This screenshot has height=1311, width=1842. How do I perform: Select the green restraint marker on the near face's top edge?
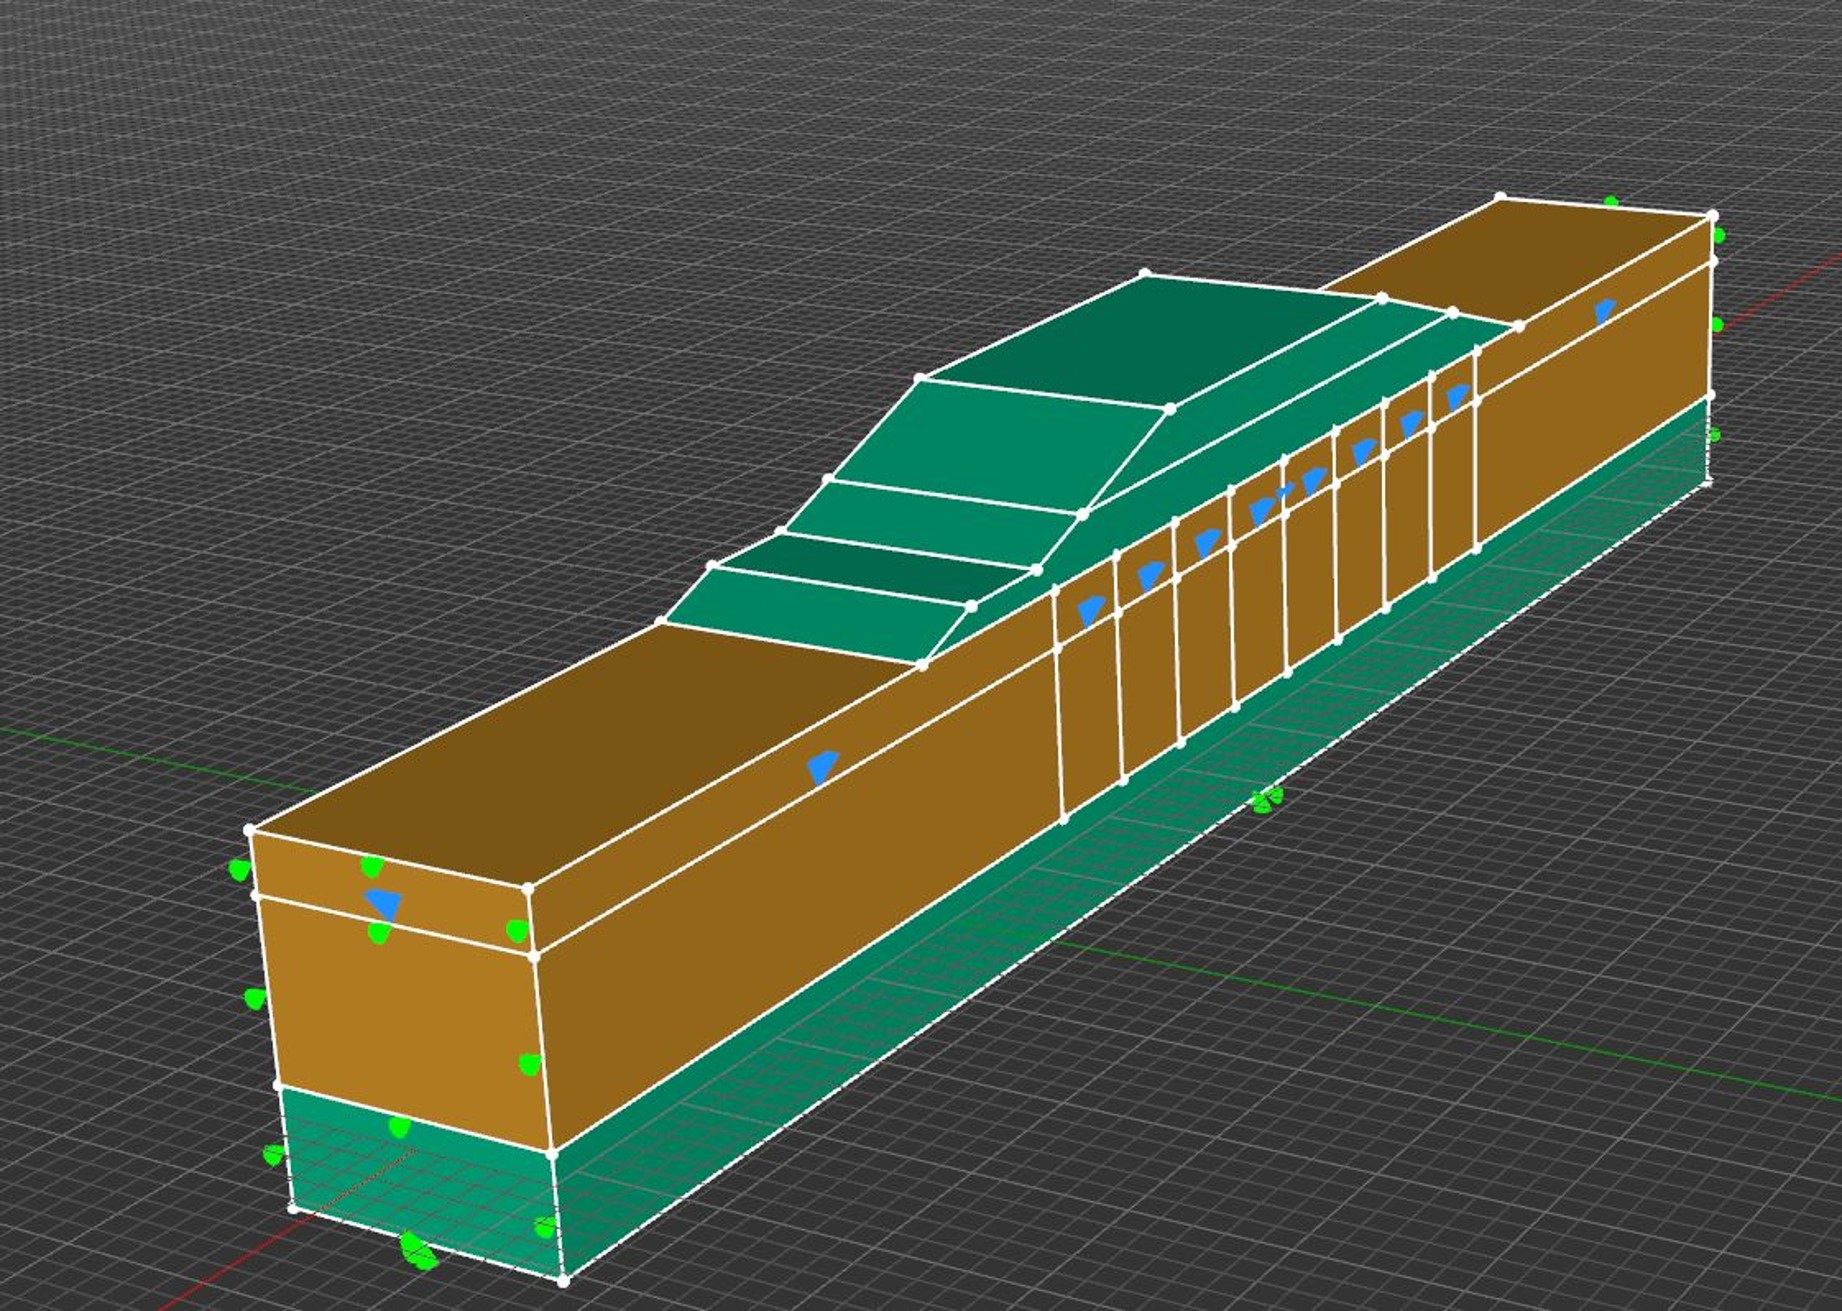pyautogui.click(x=372, y=865)
